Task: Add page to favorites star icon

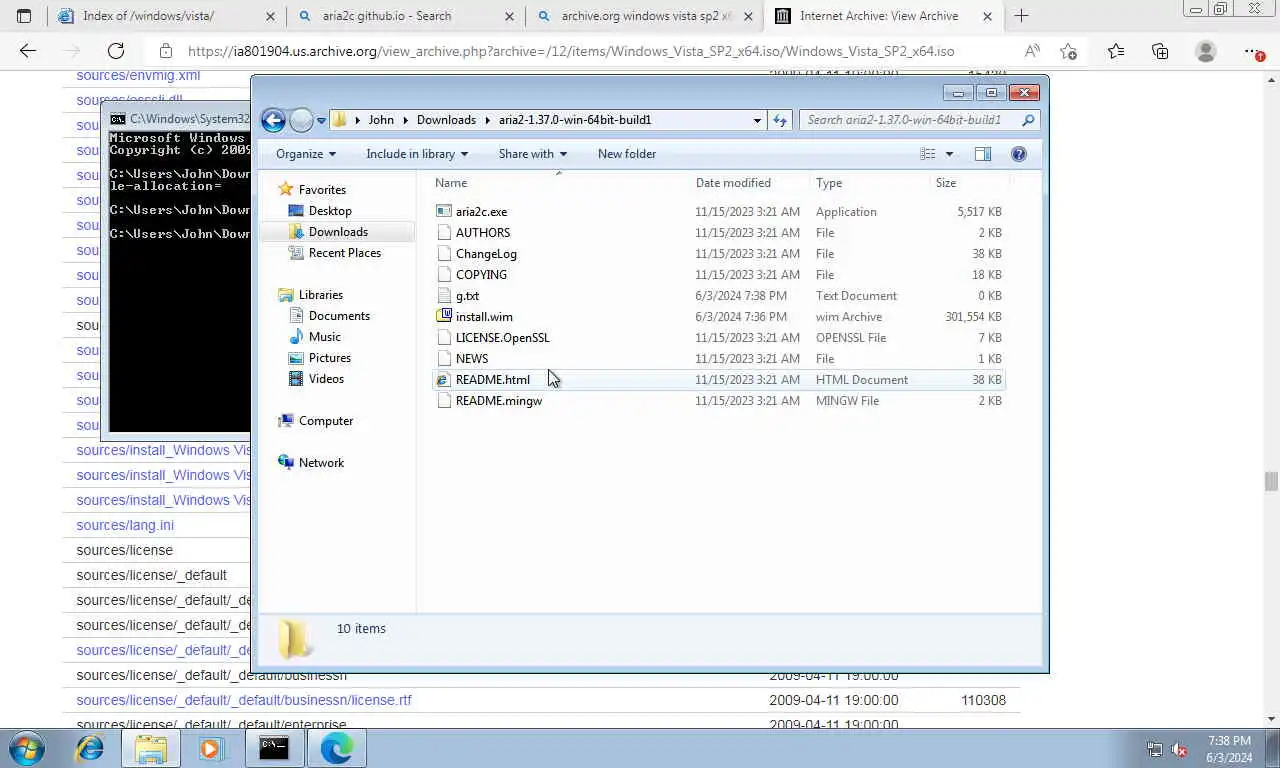Action: (1068, 51)
